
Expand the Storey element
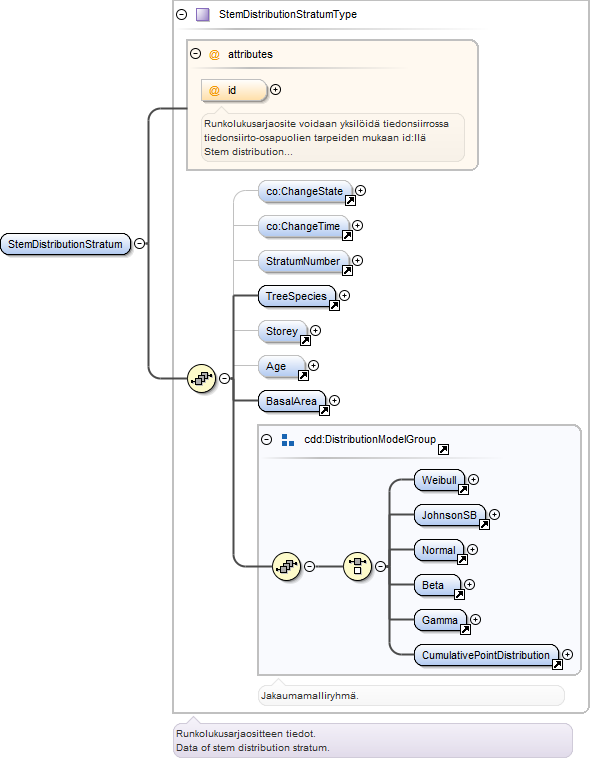click(x=315, y=331)
